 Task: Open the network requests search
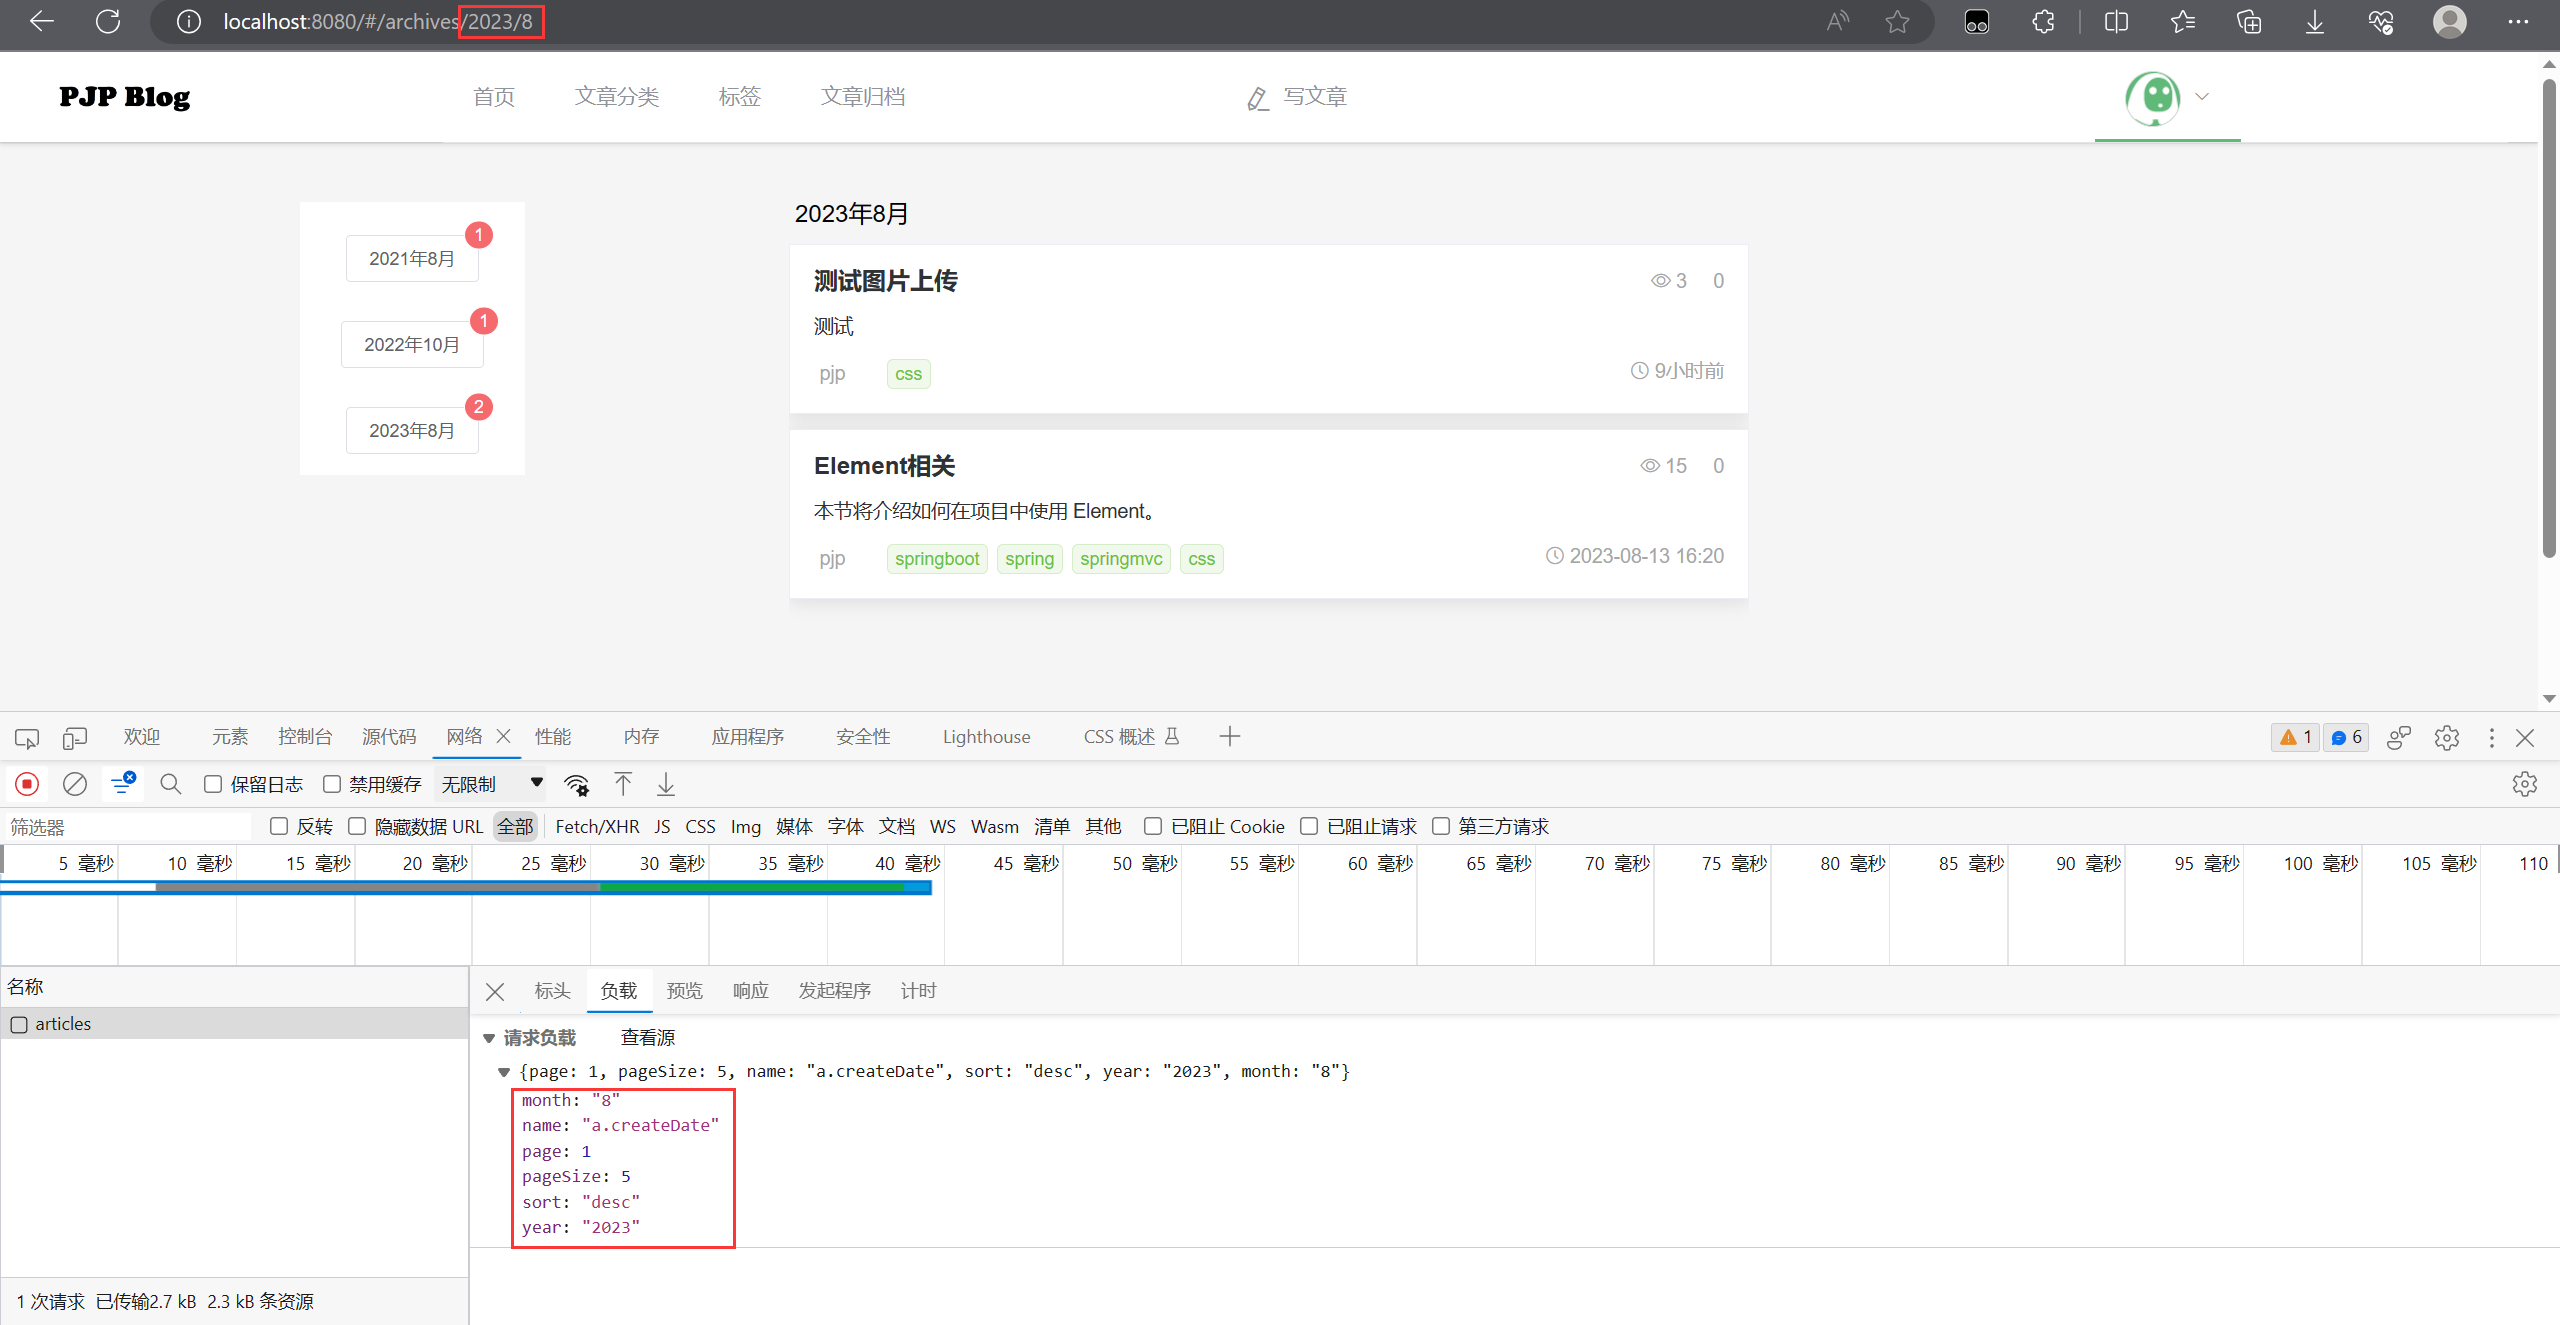(x=170, y=784)
